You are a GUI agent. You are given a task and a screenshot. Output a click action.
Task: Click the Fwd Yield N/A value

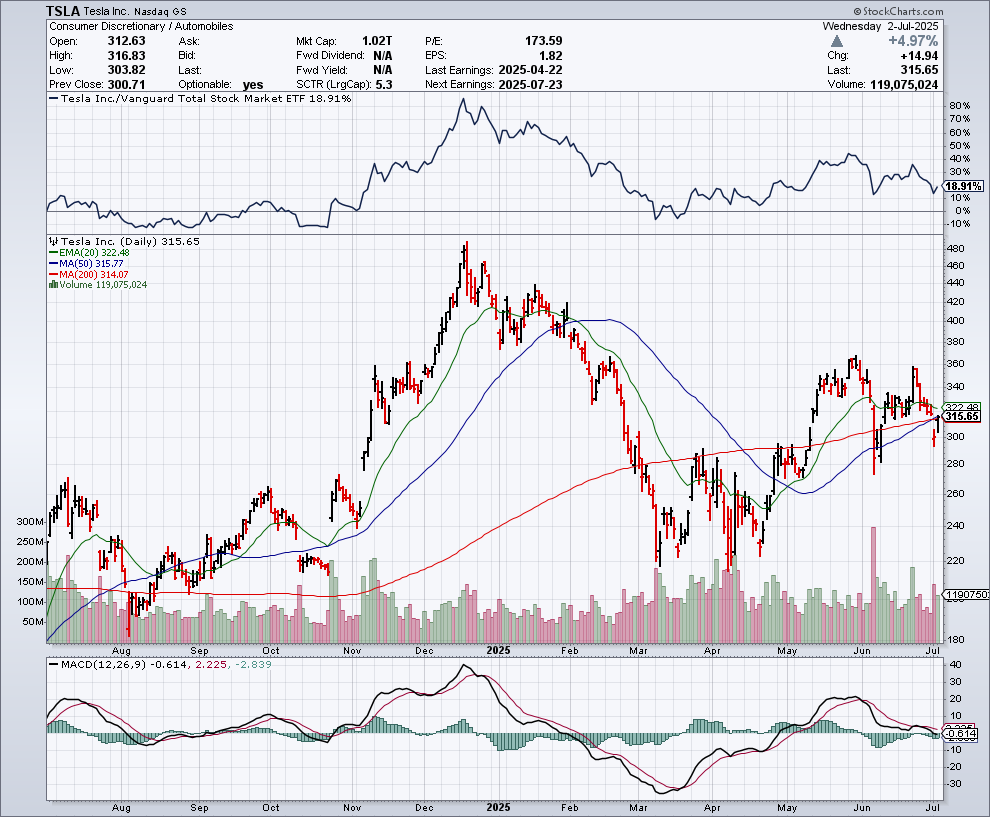(x=383, y=70)
